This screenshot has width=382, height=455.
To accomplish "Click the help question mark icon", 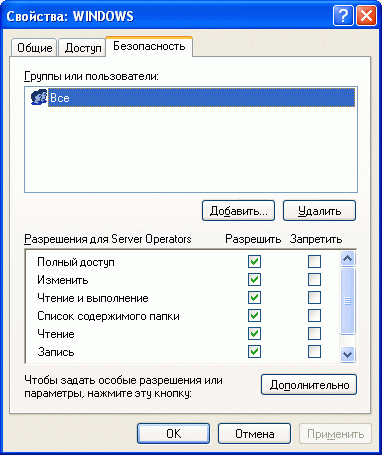I will [x=343, y=16].
